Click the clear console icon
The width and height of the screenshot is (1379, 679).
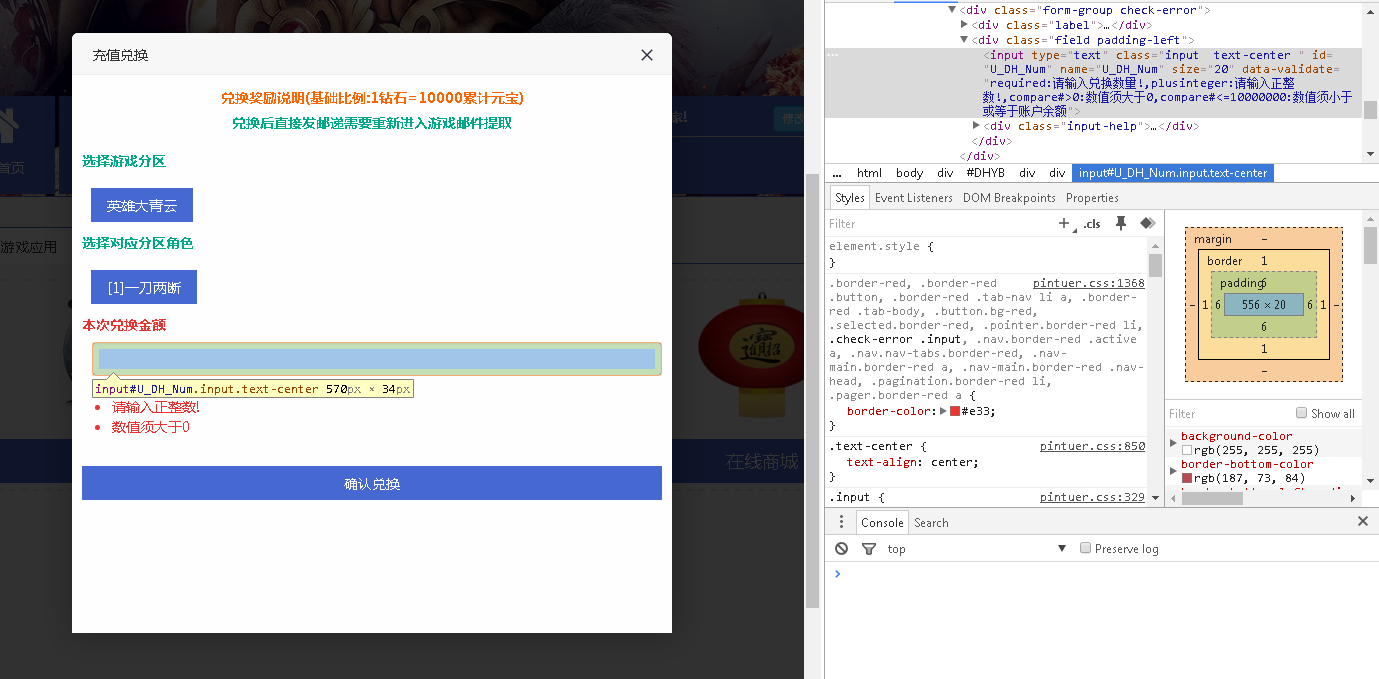point(842,549)
